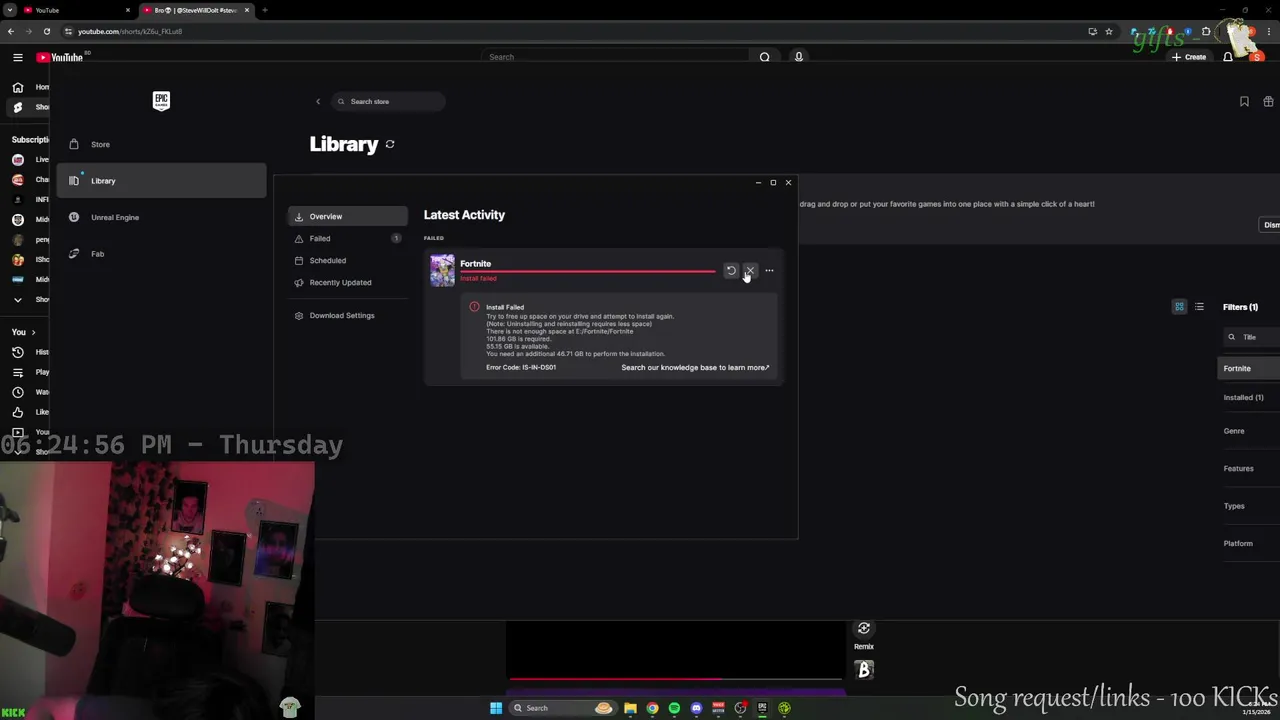1280x720 pixels.
Task: Expand the Features filter
Action: click(x=1238, y=468)
